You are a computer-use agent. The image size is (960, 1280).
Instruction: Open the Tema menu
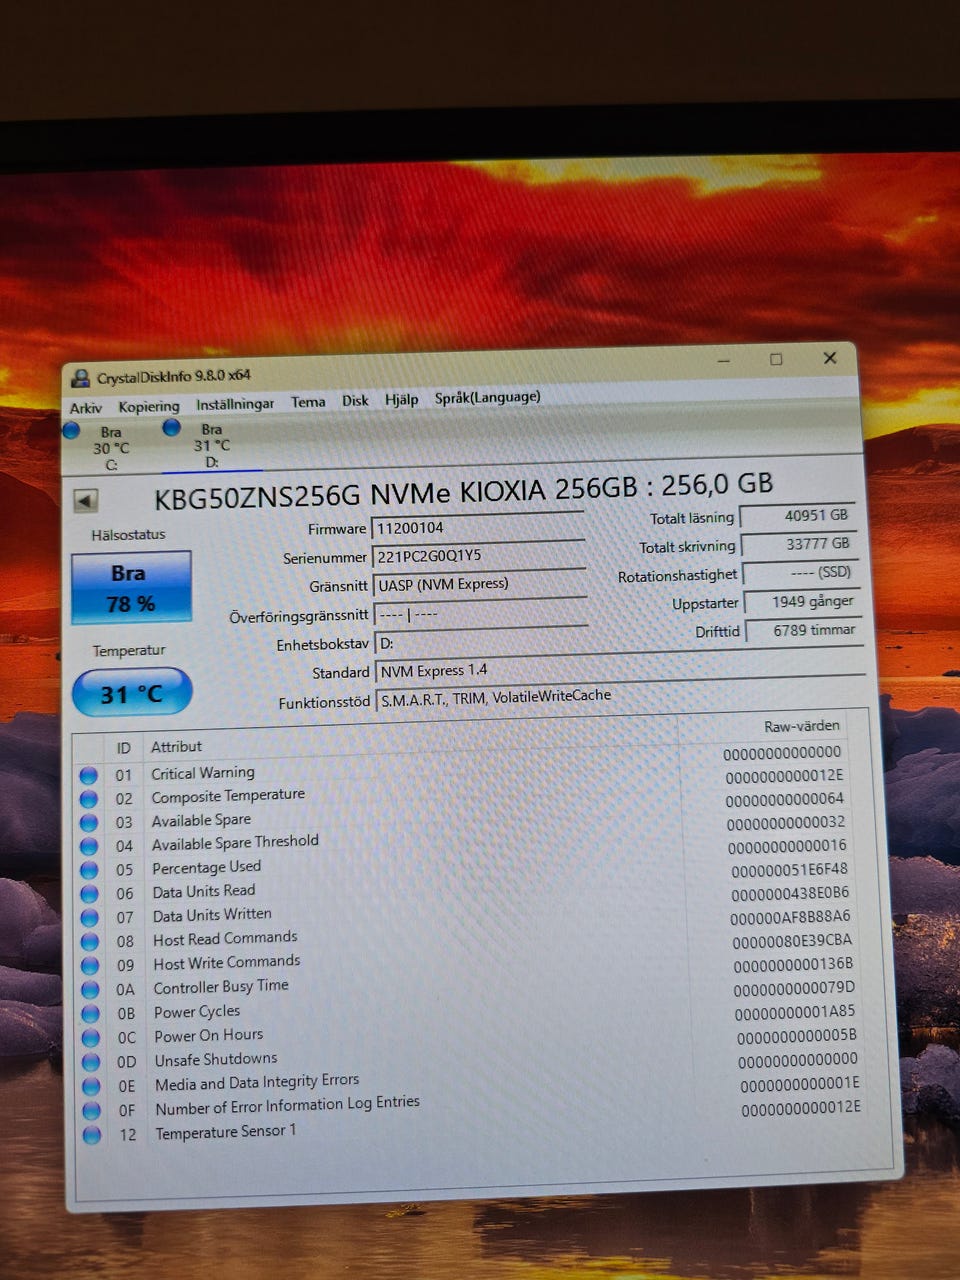(x=308, y=402)
